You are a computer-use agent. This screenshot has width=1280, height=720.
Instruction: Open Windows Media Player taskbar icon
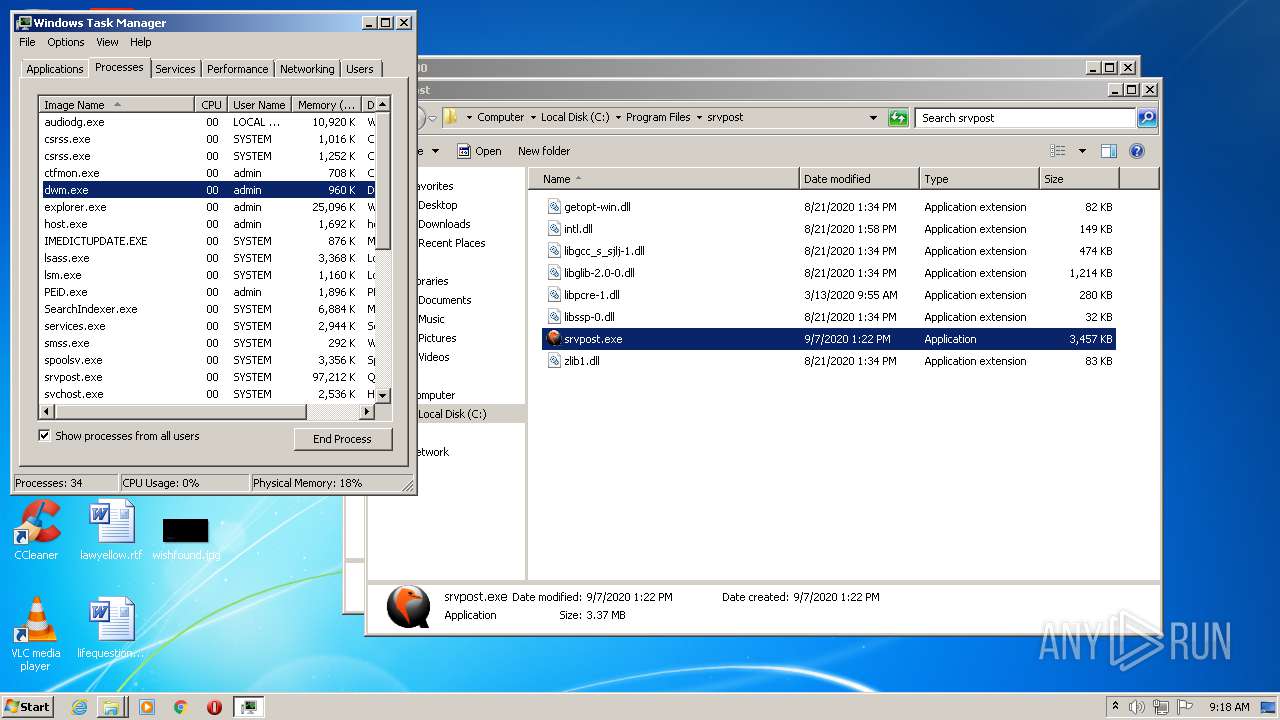(147, 707)
